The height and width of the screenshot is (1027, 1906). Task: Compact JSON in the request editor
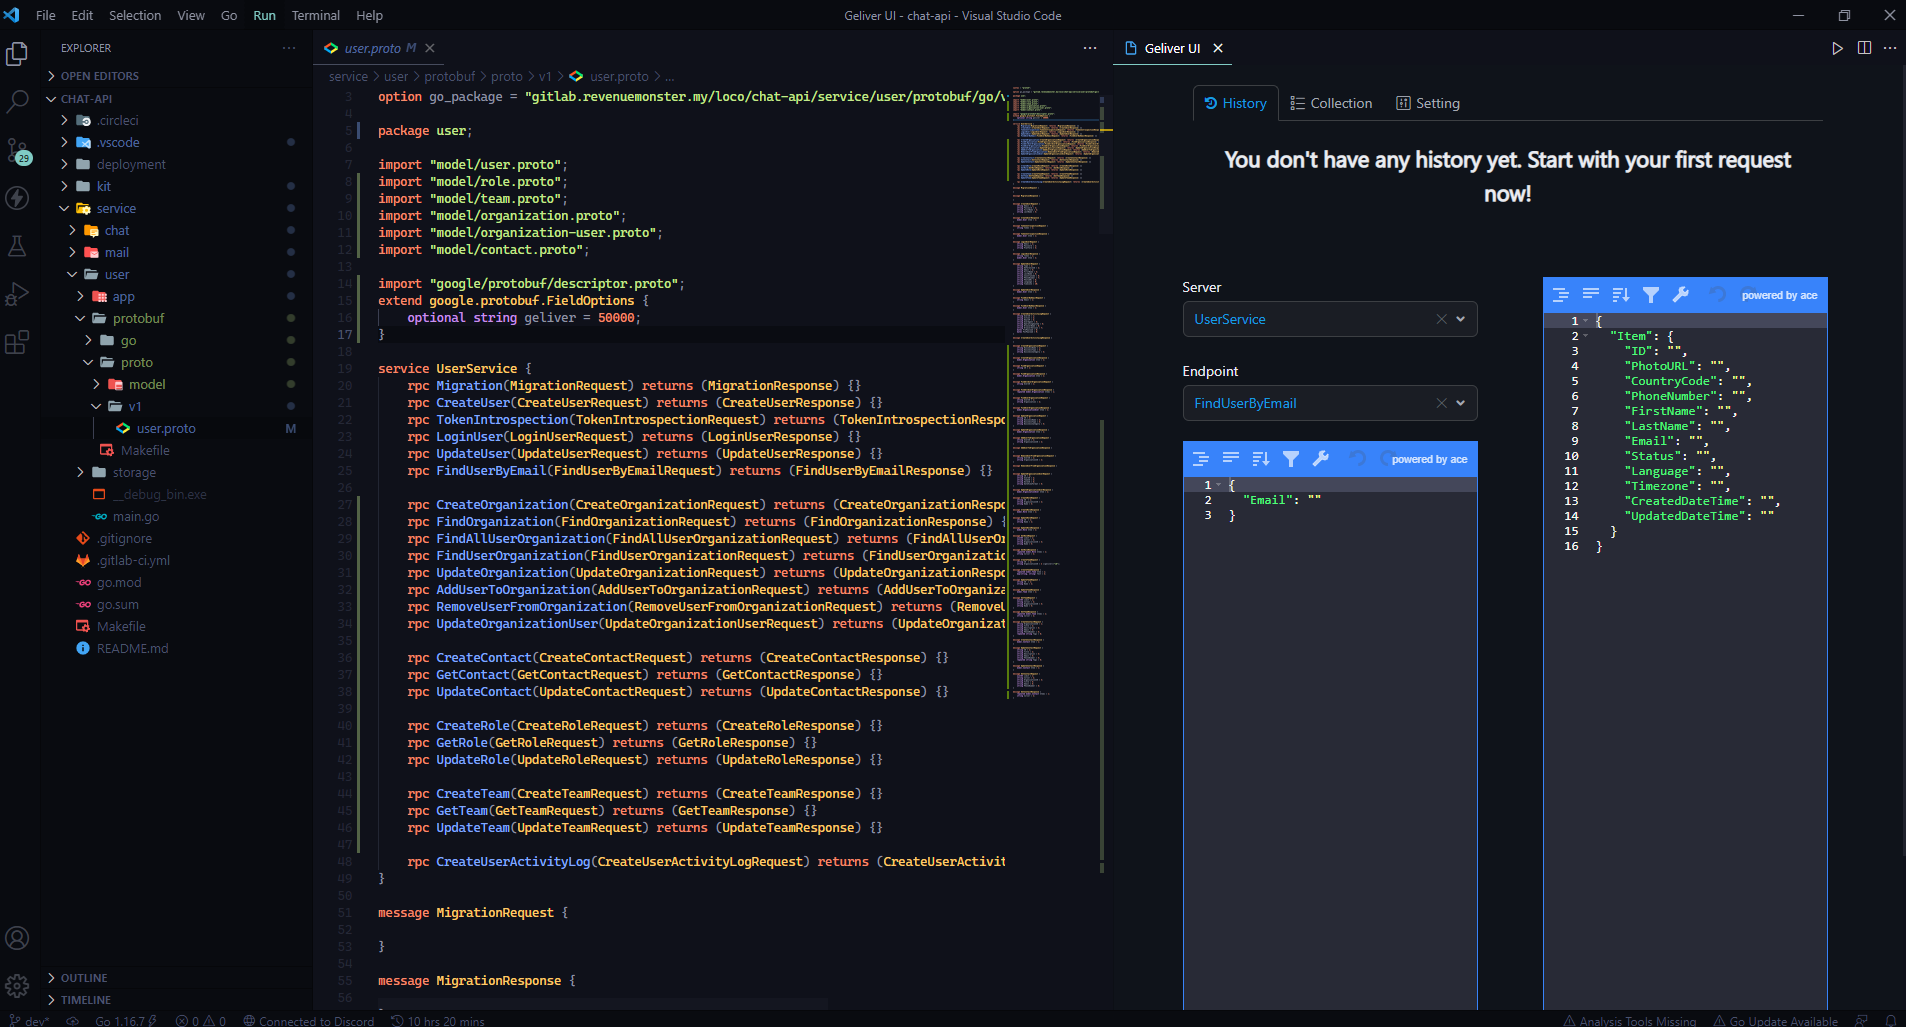click(x=1231, y=459)
